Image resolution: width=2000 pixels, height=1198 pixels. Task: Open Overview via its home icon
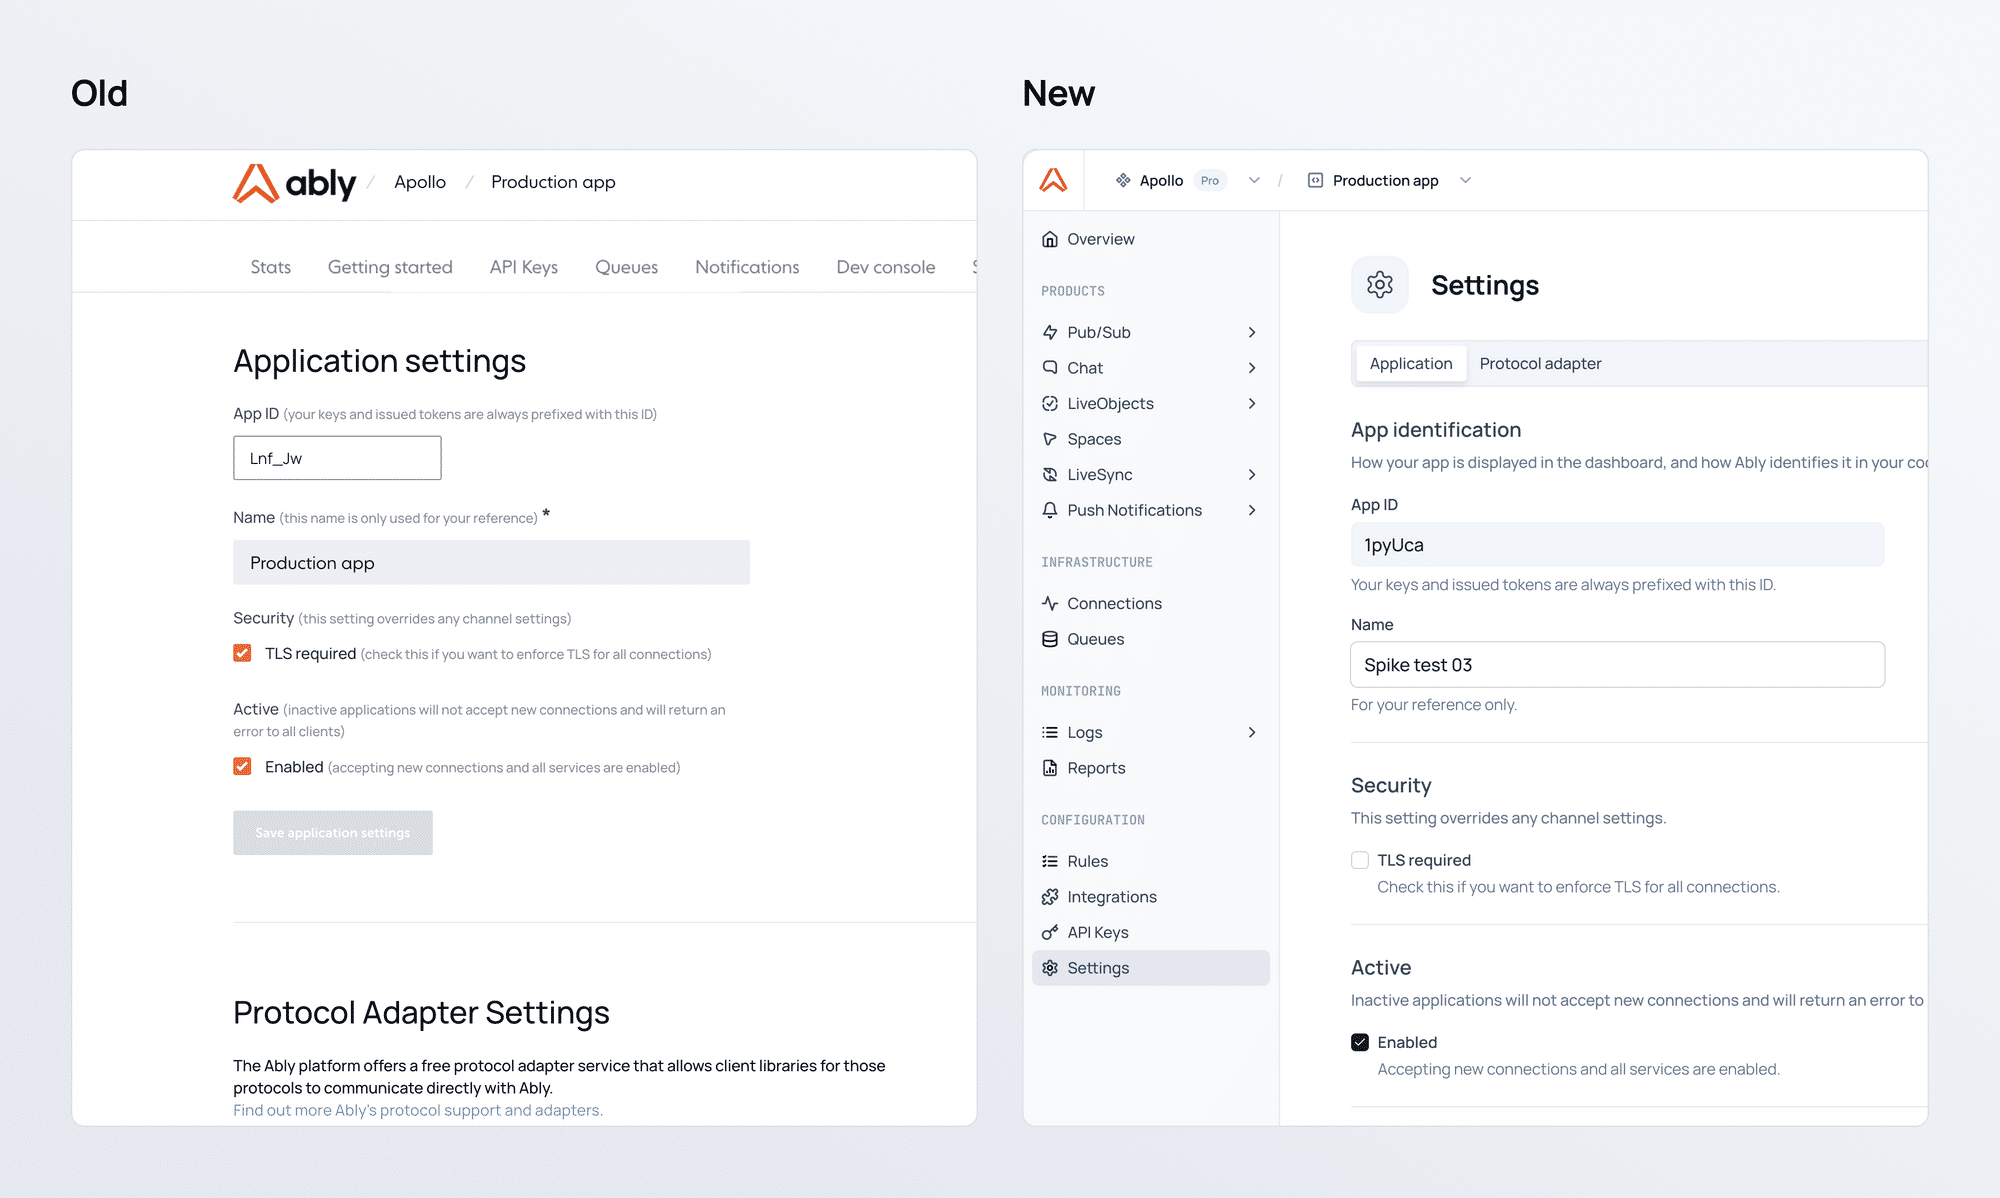tap(1049, 239)
